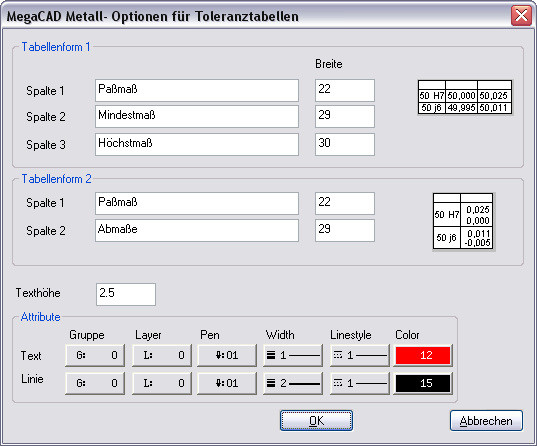Click the Höchstmaß width field showing 30
The height and width of the screenshot is (446, 537).
345,144
